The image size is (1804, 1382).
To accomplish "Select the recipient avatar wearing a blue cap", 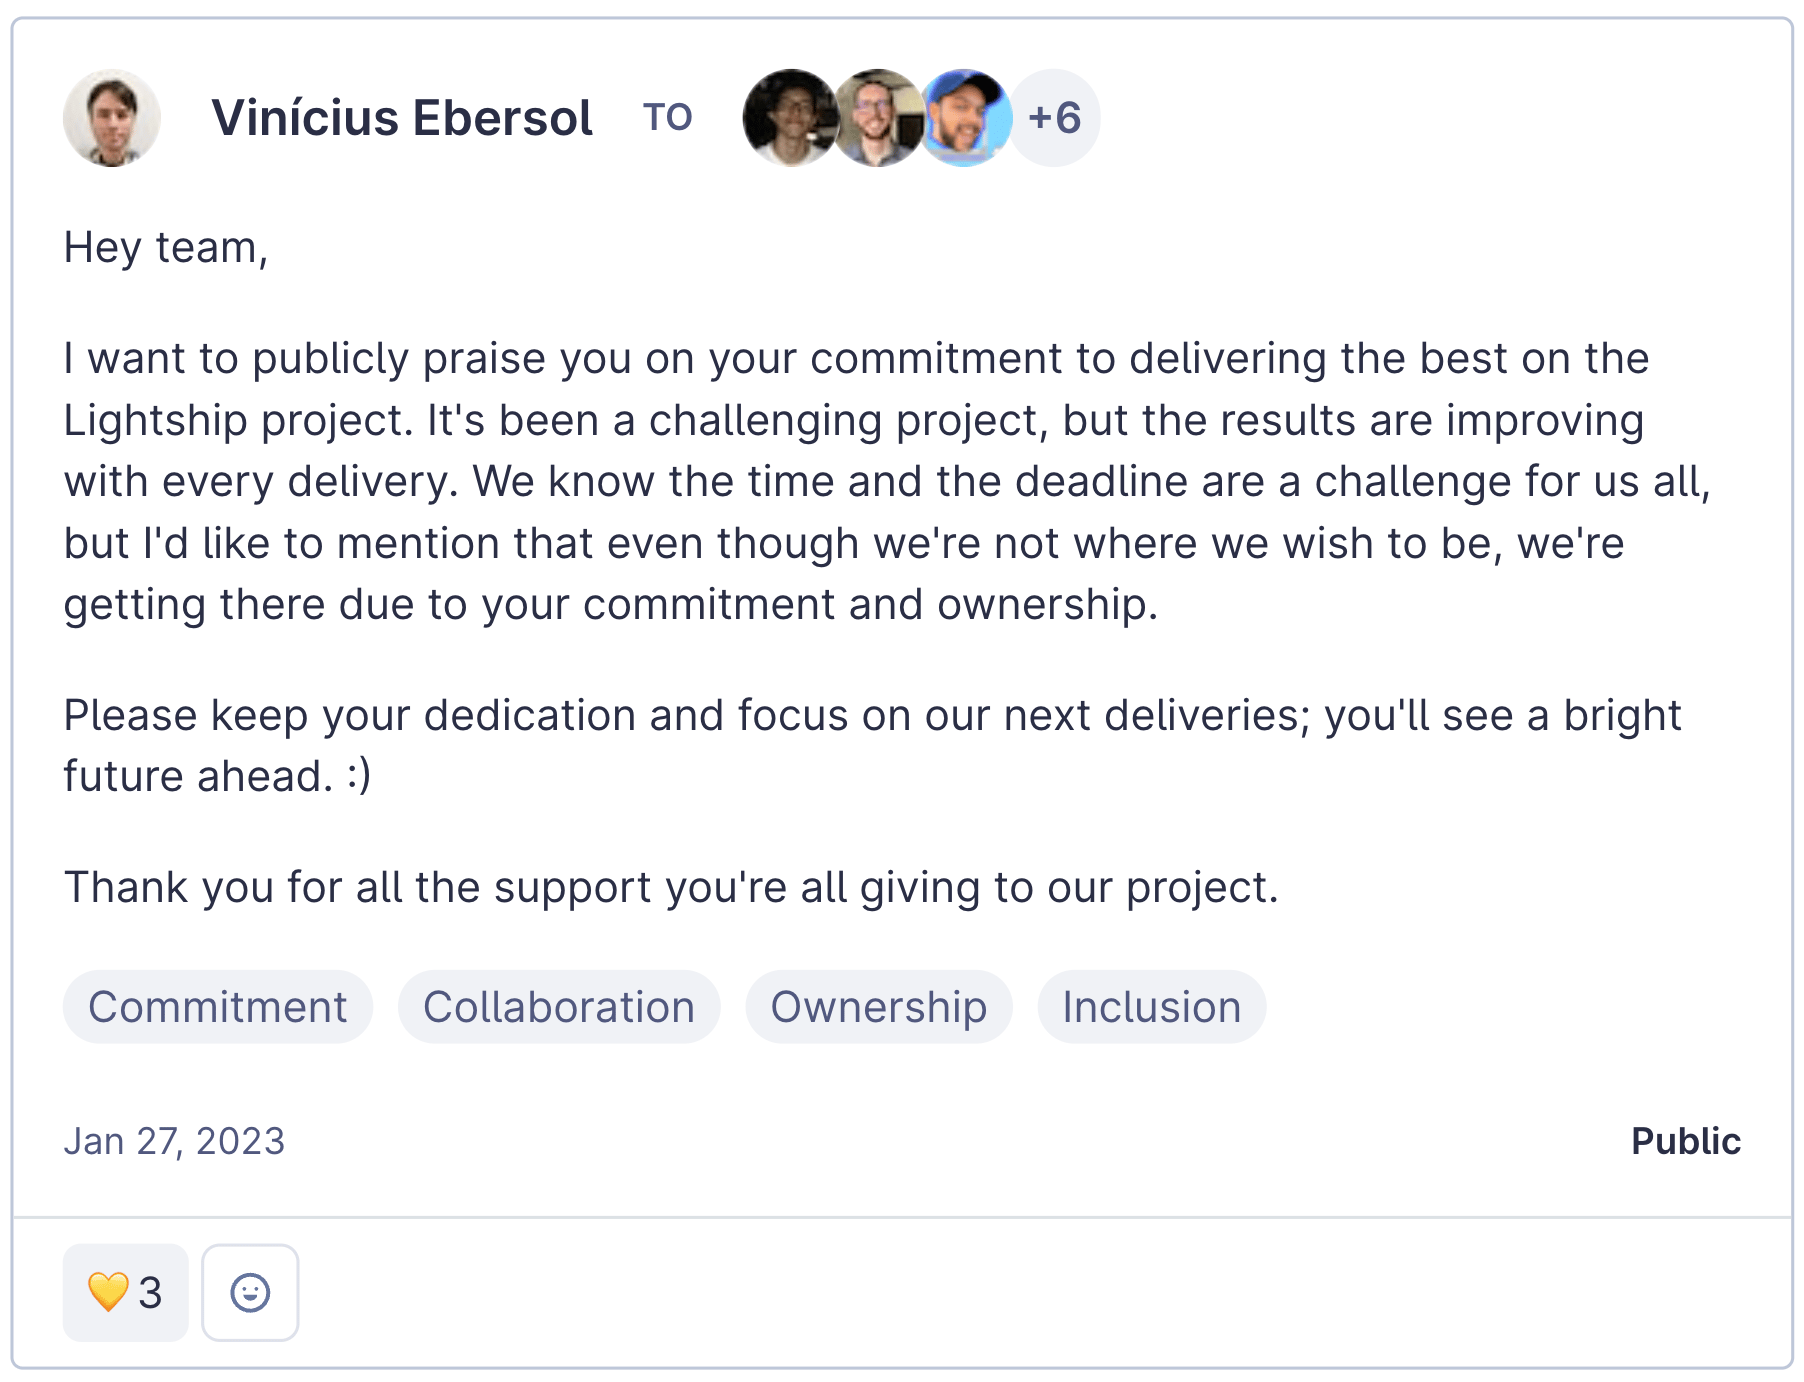I will (x=965, y=118).
